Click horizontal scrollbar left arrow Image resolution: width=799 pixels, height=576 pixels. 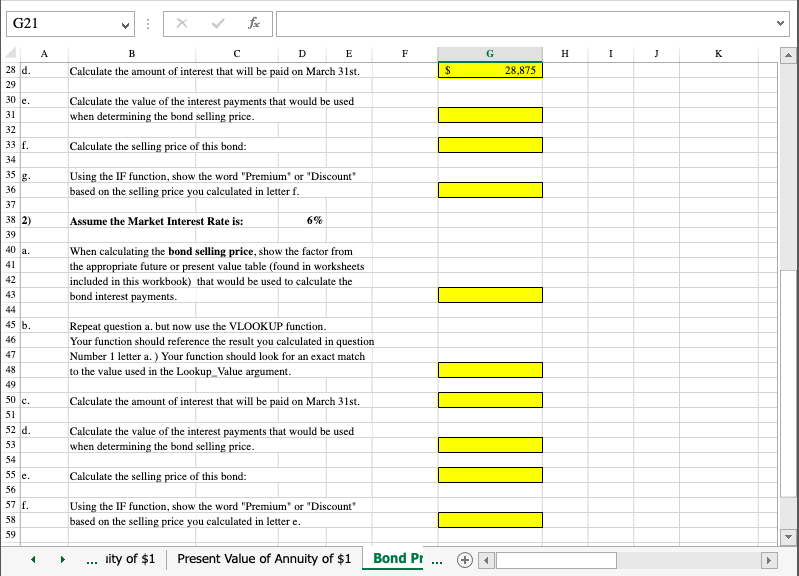pos(486,560)
